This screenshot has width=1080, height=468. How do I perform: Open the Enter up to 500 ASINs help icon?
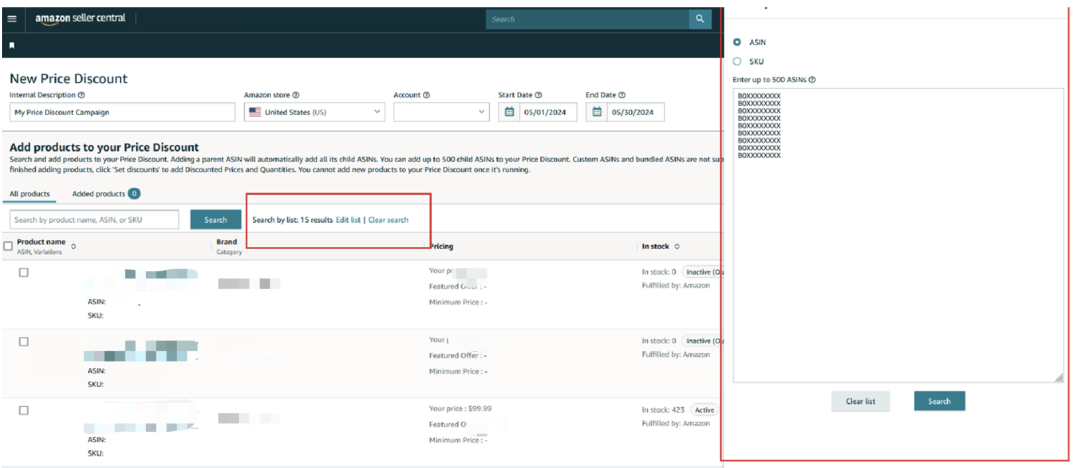click(x=812, y=79)
